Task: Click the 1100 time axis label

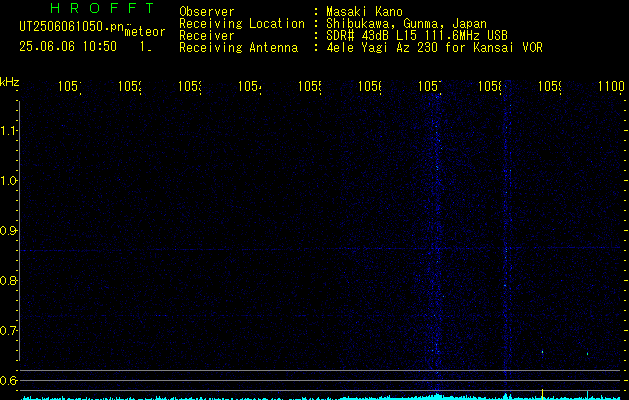Action: [611, 86]
